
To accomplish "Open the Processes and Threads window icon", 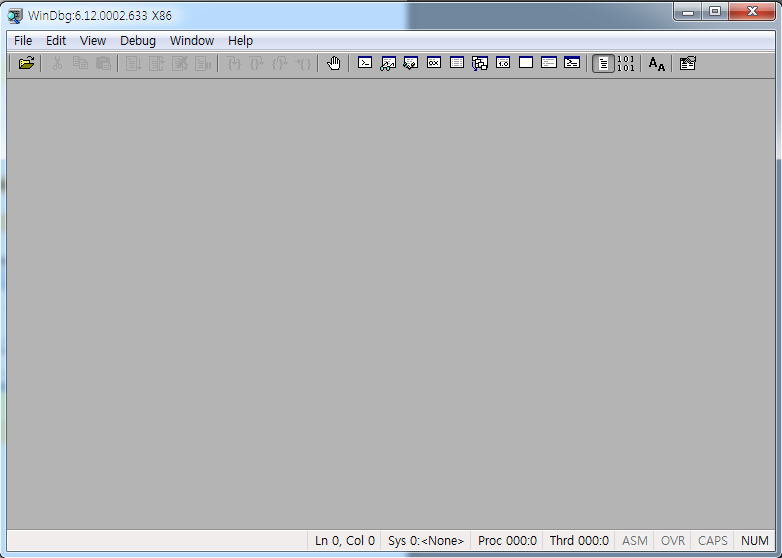I will pyautogui.click(x=549, y=63).
